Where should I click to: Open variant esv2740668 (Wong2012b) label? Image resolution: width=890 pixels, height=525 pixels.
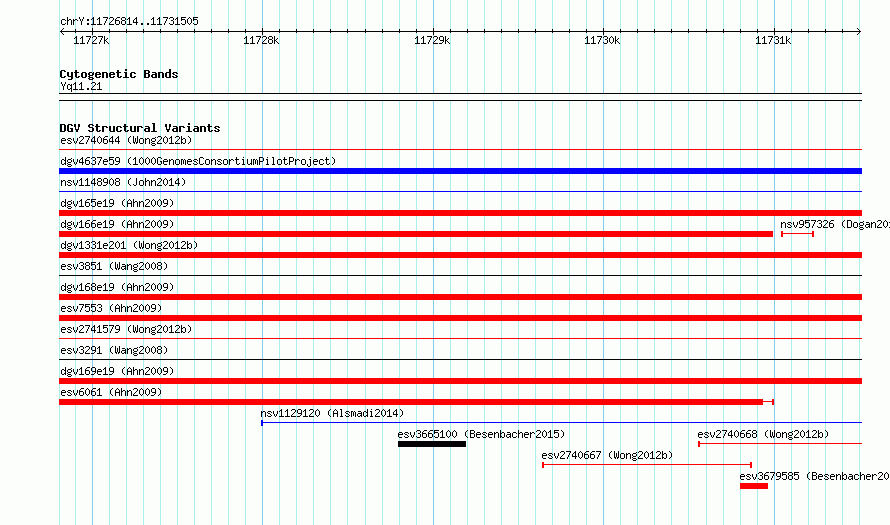tap(763, 434)
